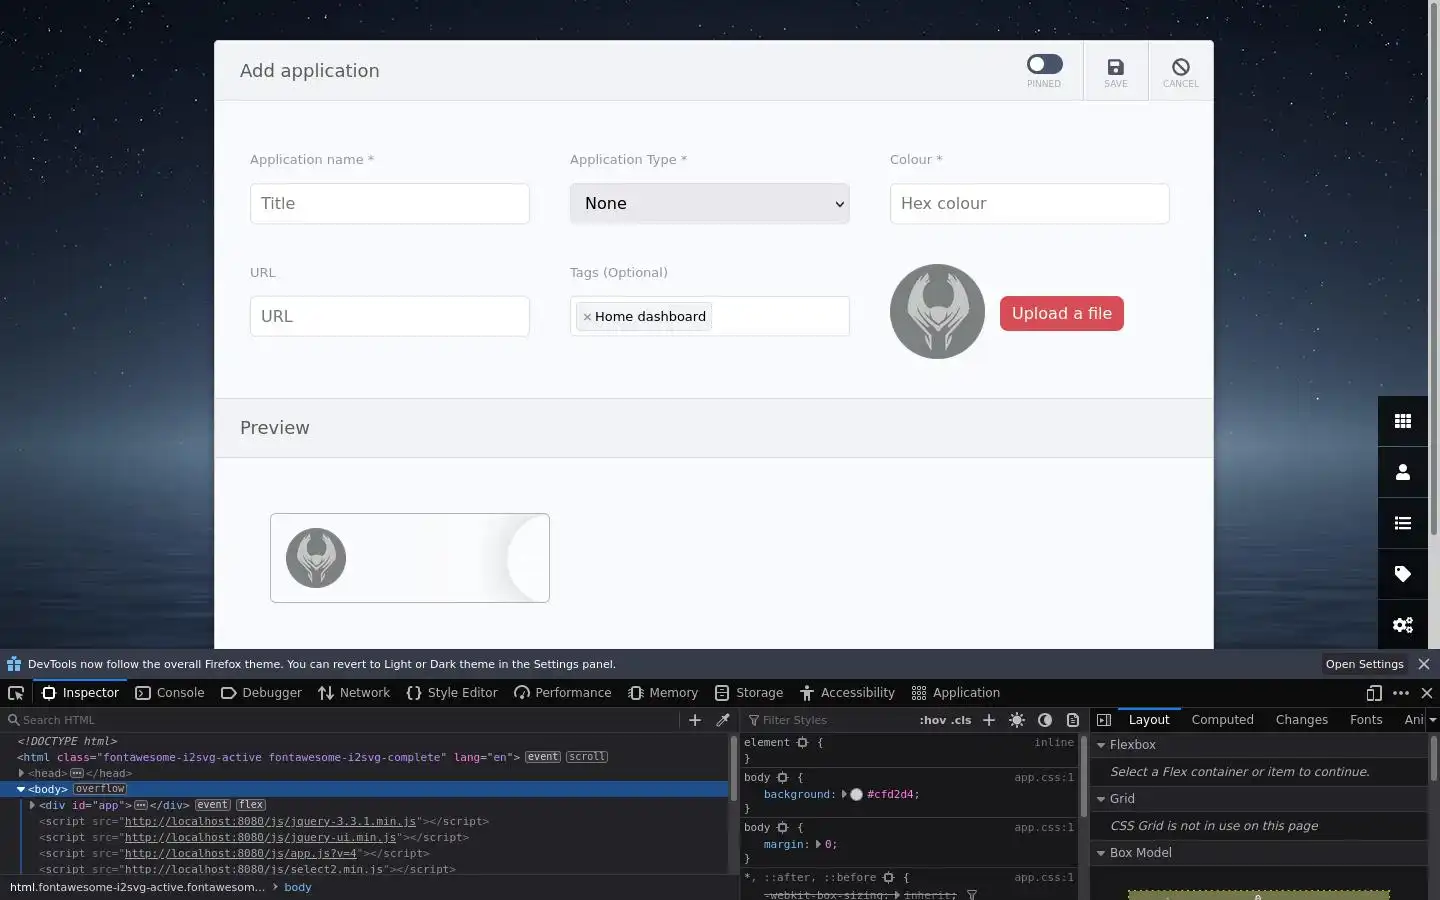The height and width of the screenshot is (900, 1440).
Task: Open the jquery-3.3.1.min.js script link
Action: coord(270,821)
